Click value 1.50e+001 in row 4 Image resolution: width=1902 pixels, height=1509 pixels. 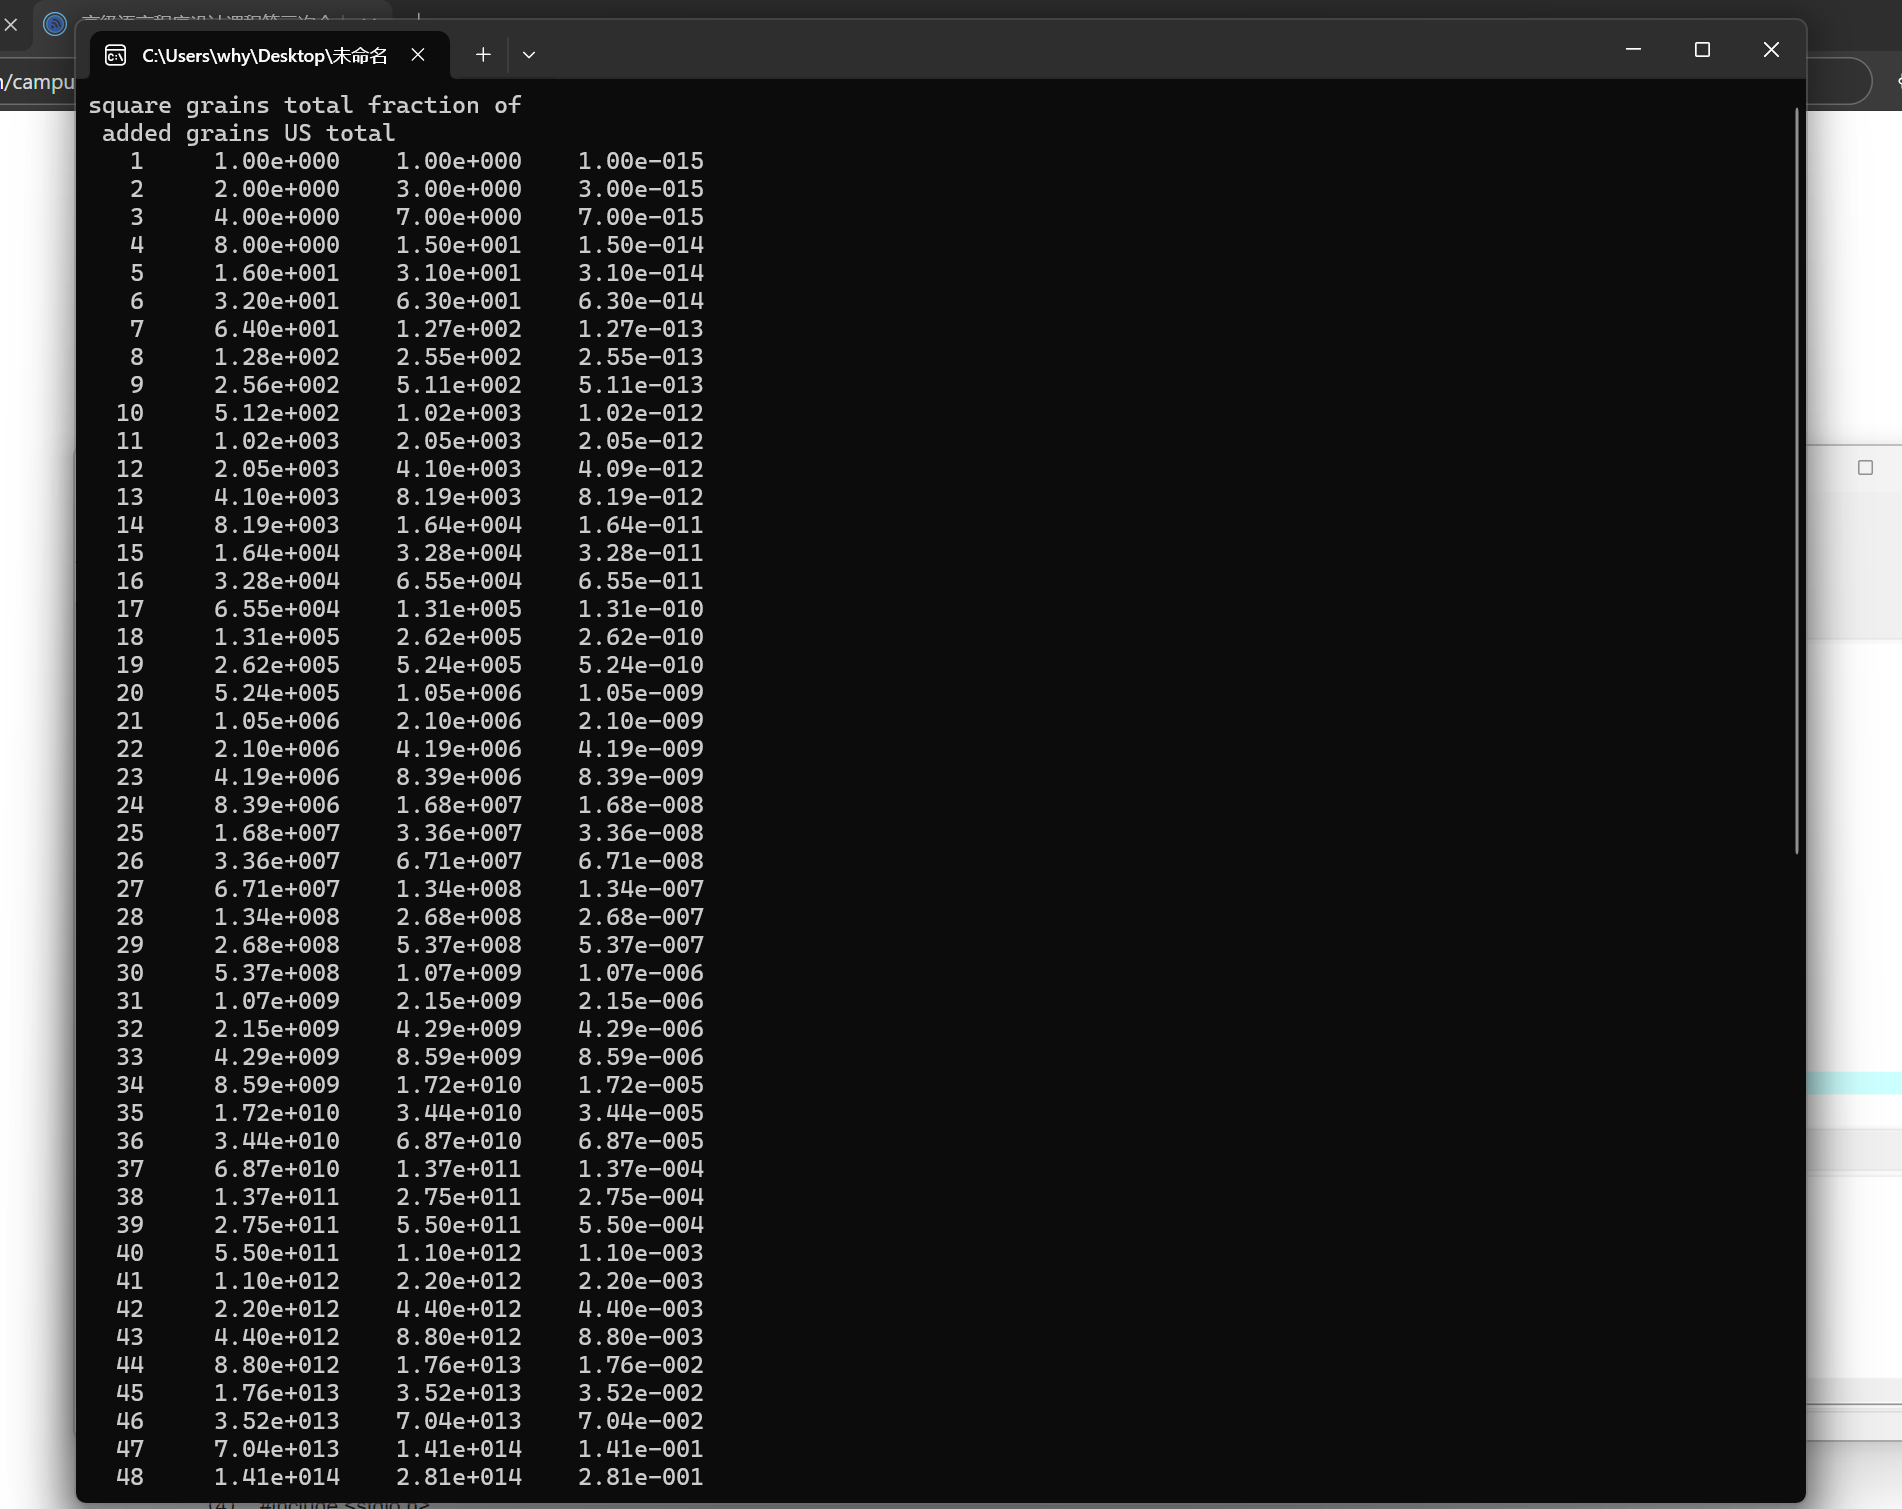(x=459, y=245)
